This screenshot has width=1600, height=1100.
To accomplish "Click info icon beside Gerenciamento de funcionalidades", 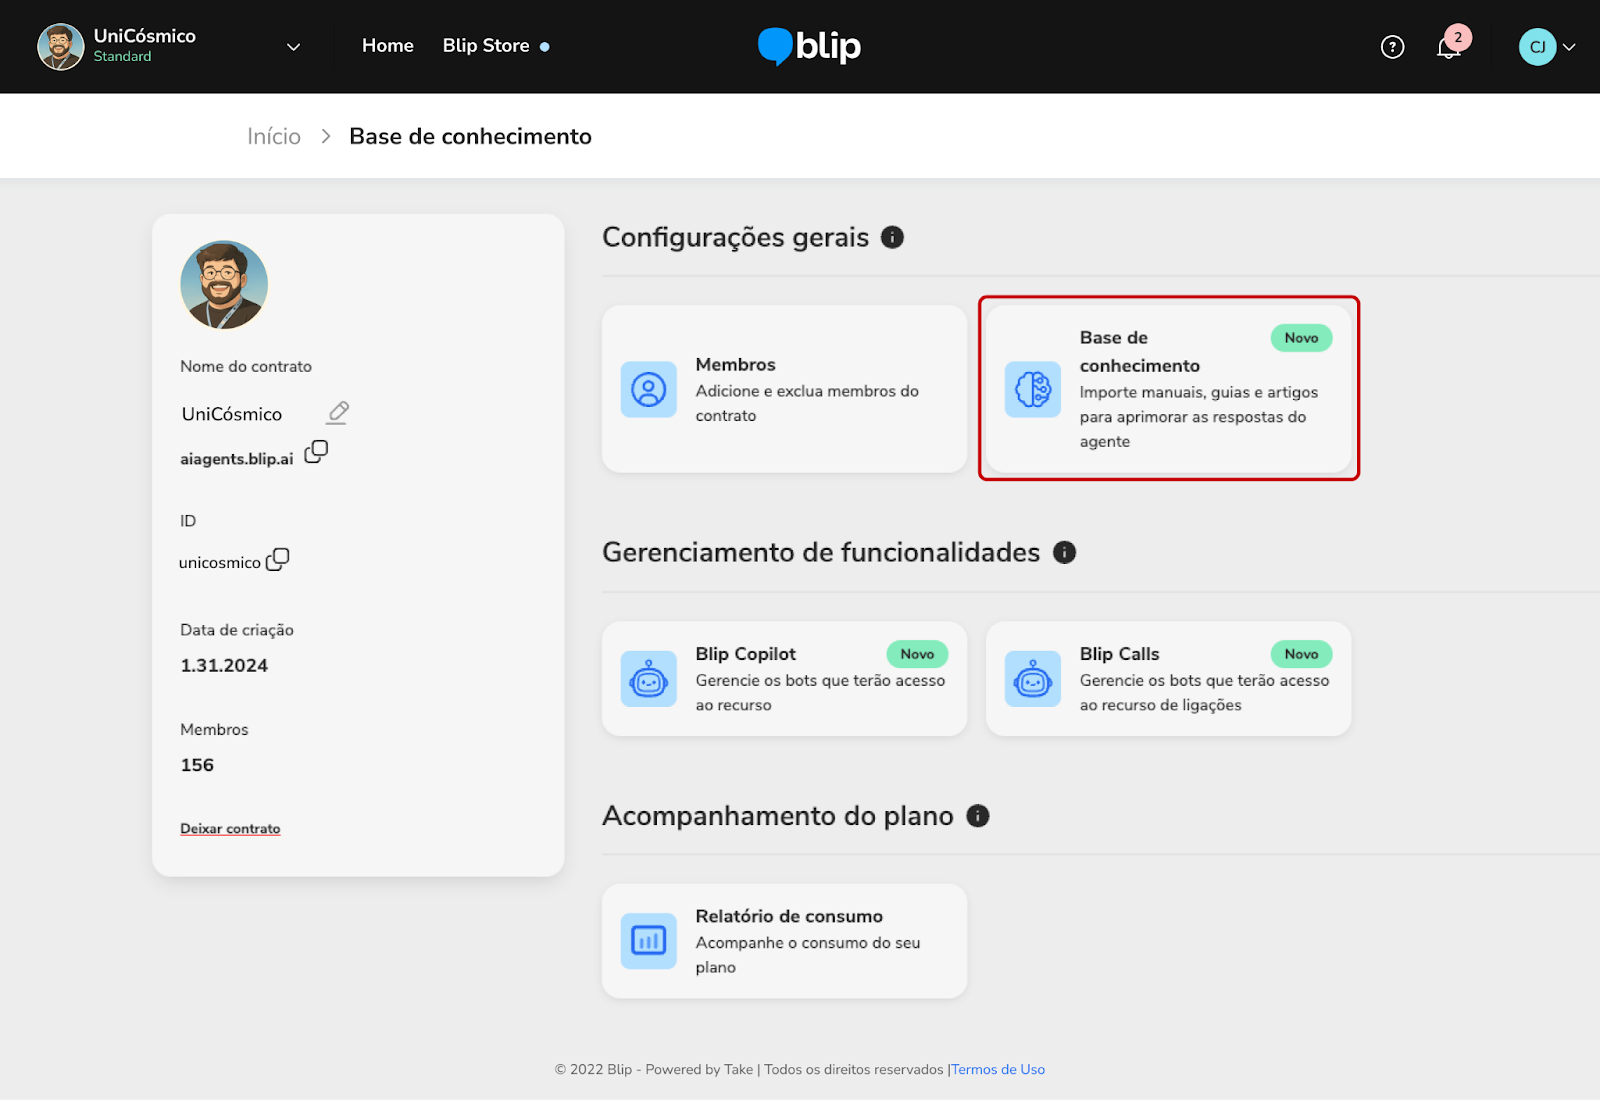I will 1064,552.
